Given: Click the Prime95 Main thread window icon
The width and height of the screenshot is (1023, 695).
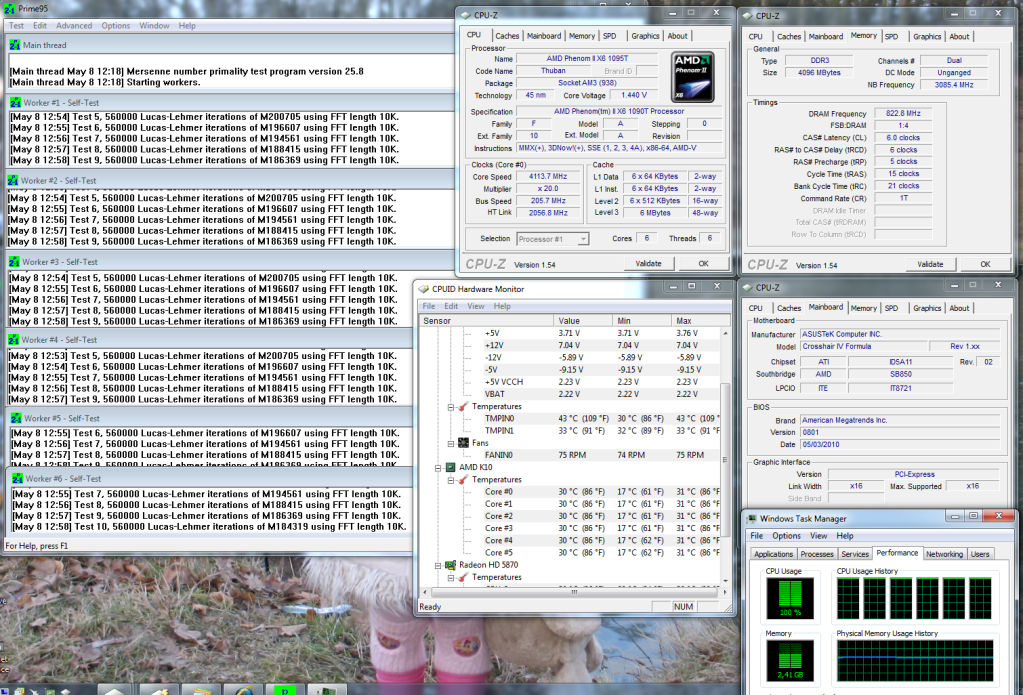Looking at the screenshot, I should [x=15, y=45].
